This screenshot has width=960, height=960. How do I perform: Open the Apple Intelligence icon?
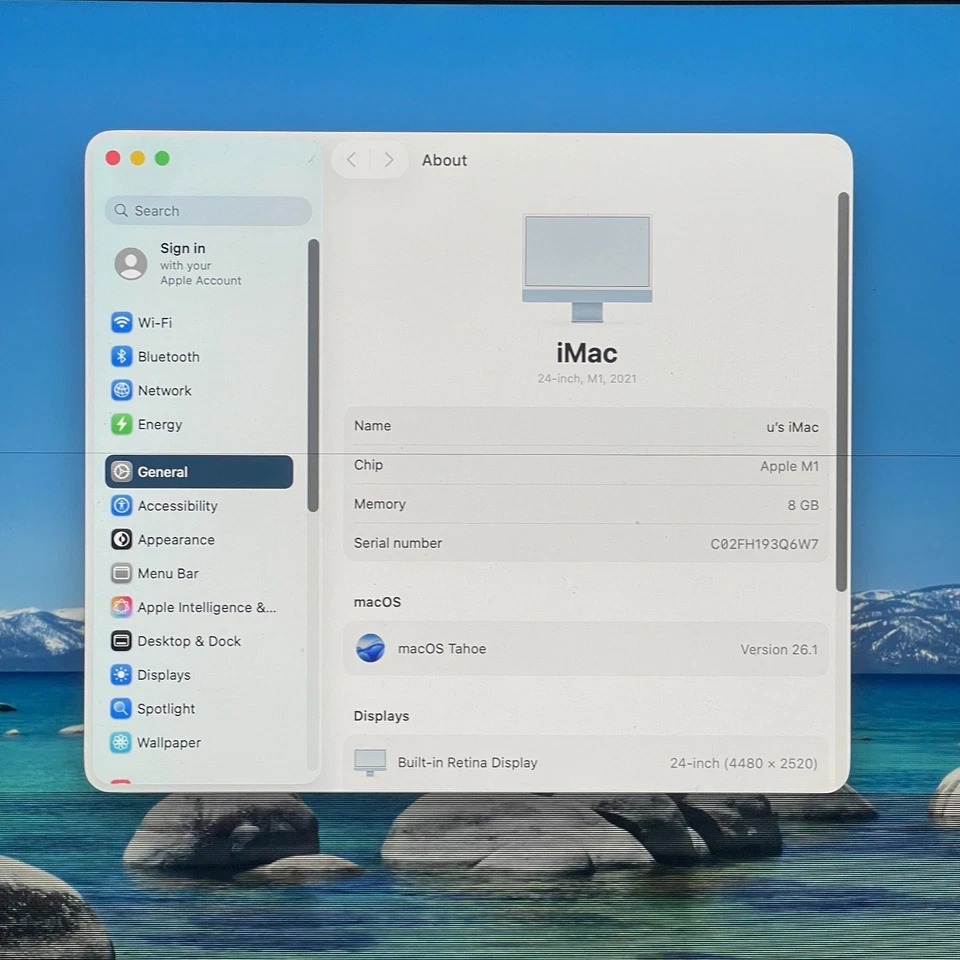(121, 608)
